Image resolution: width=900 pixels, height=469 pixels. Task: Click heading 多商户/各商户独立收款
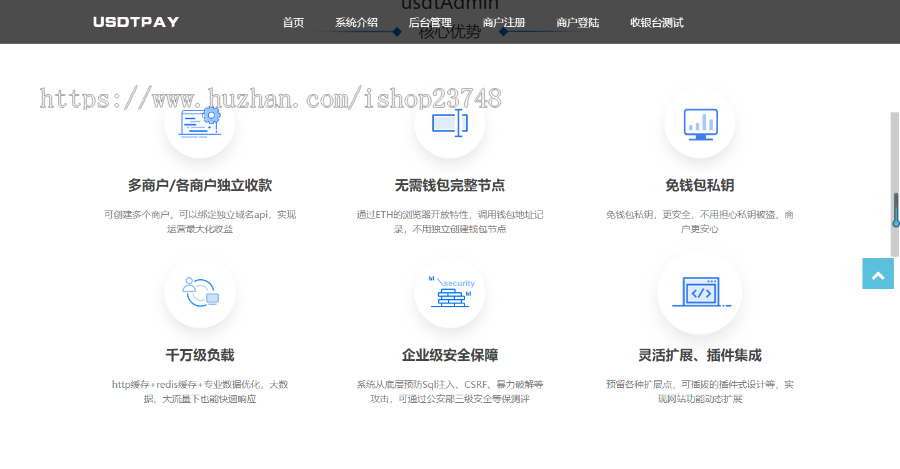click(x=200, y=185)
